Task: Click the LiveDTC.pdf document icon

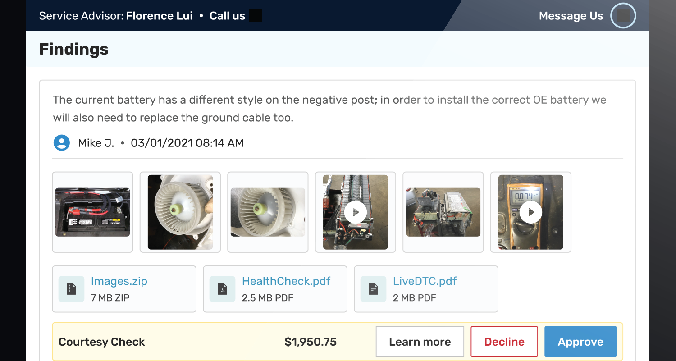Action: tap(373, 289)
